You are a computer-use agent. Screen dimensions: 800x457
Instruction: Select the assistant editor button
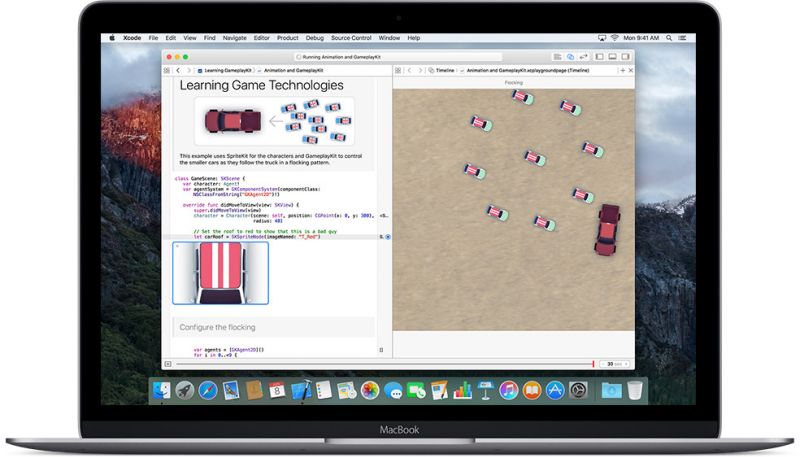570,57
